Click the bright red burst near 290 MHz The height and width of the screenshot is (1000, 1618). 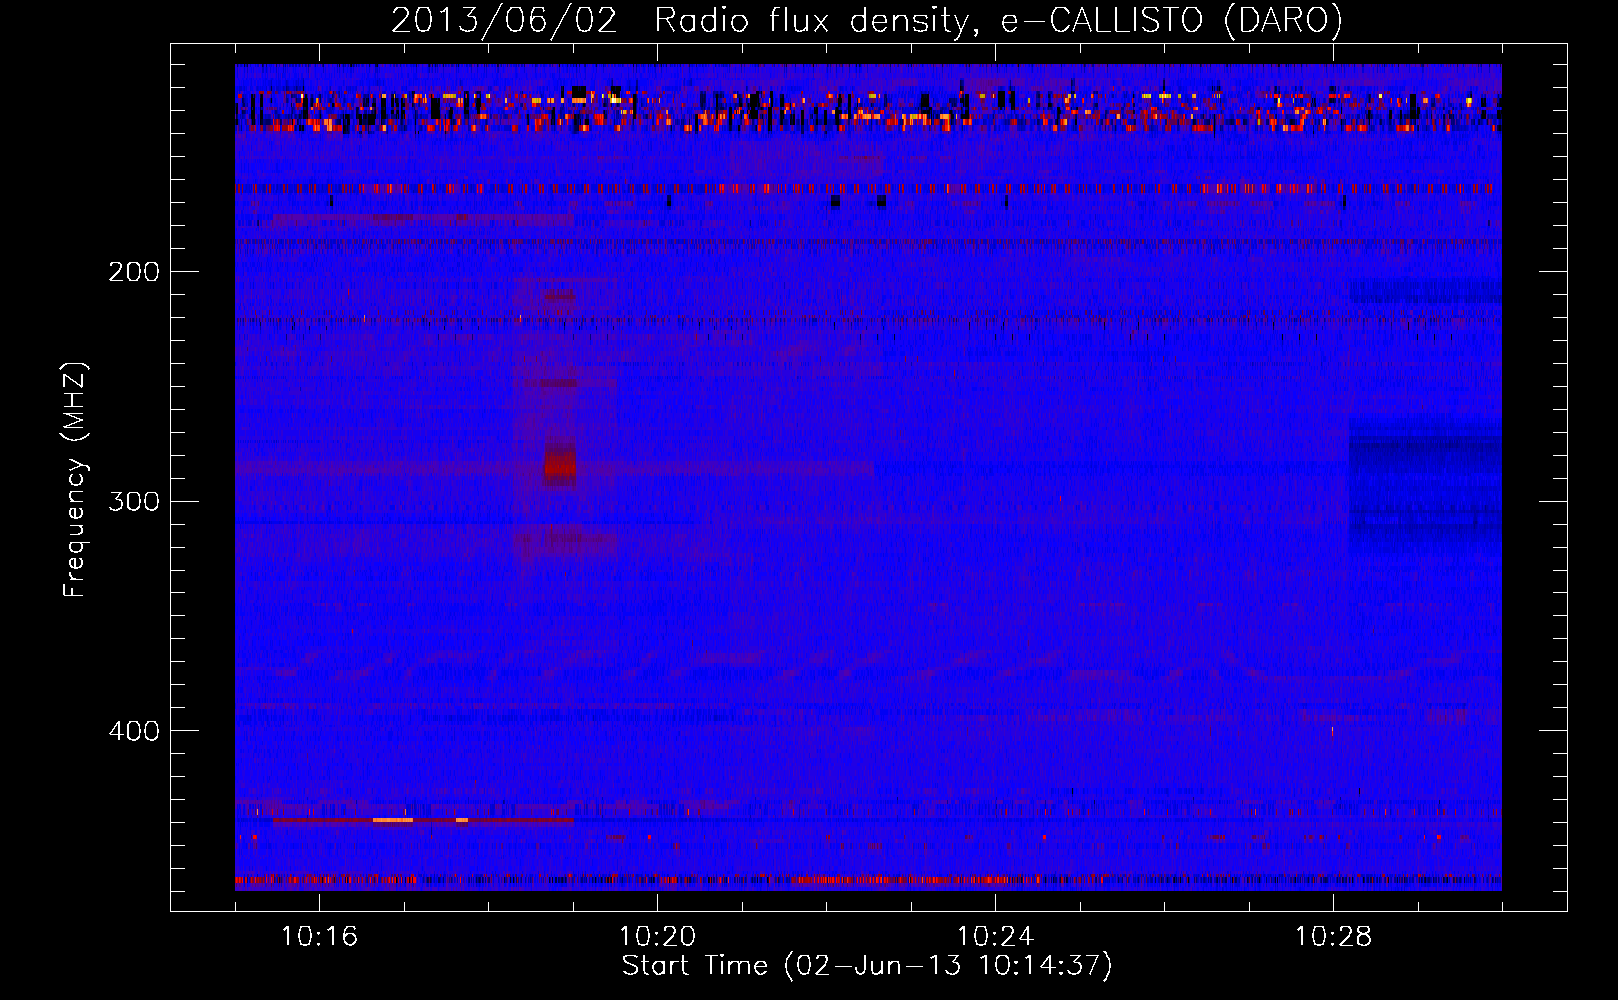point(560,466)
